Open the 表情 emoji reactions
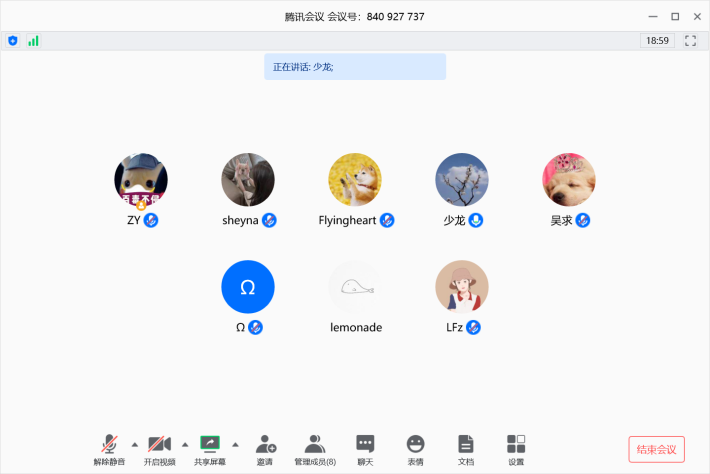710x474 pixels. [415, 447]
